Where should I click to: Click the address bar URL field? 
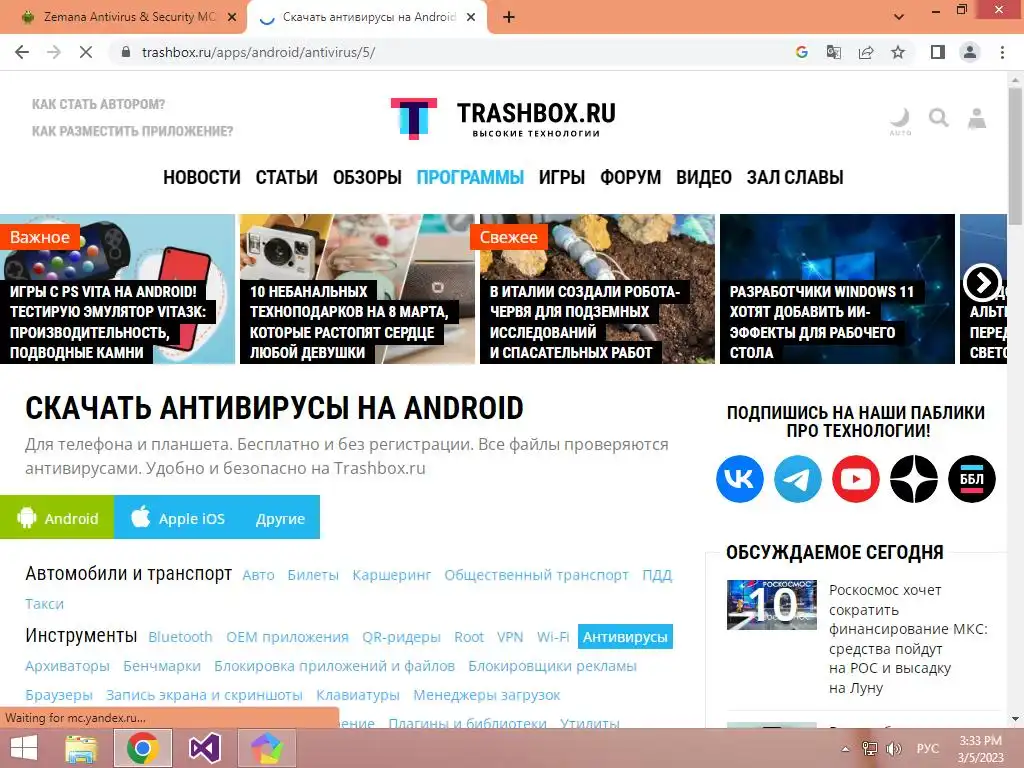click(x=451, y=52)
